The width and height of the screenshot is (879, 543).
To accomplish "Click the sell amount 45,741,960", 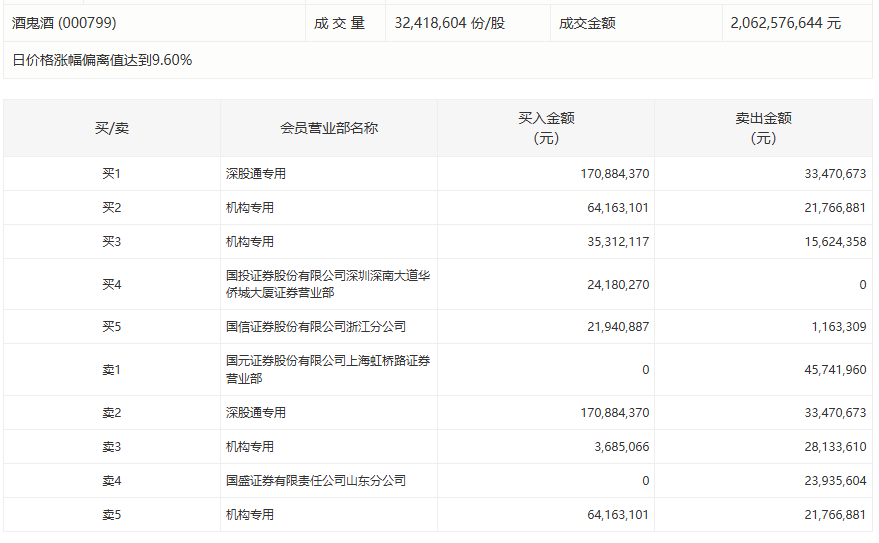I will click(834, 370).
